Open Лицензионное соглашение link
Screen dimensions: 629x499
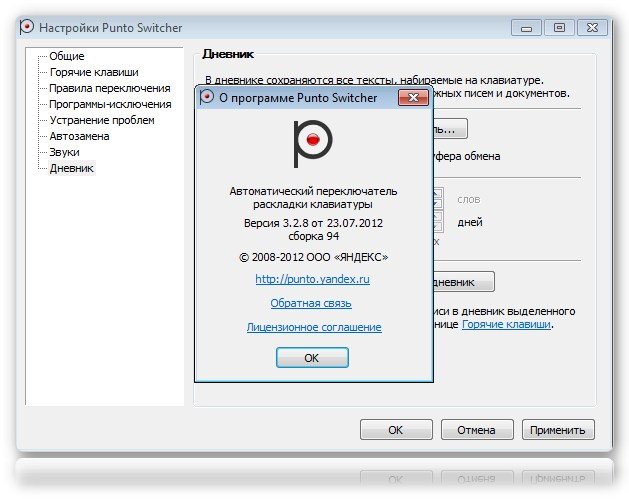tap(313, 327)
